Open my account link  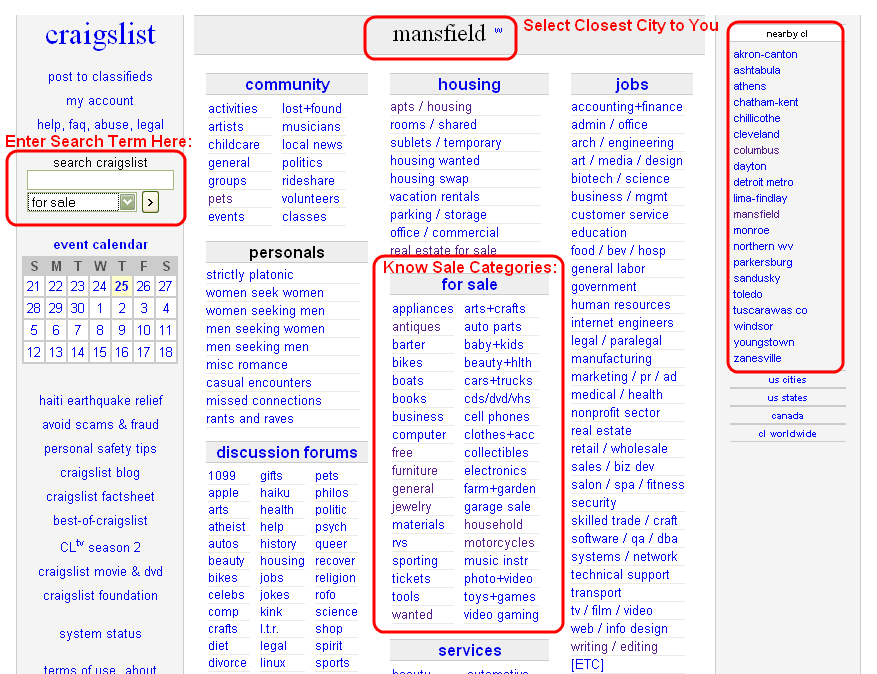(100, 101)
